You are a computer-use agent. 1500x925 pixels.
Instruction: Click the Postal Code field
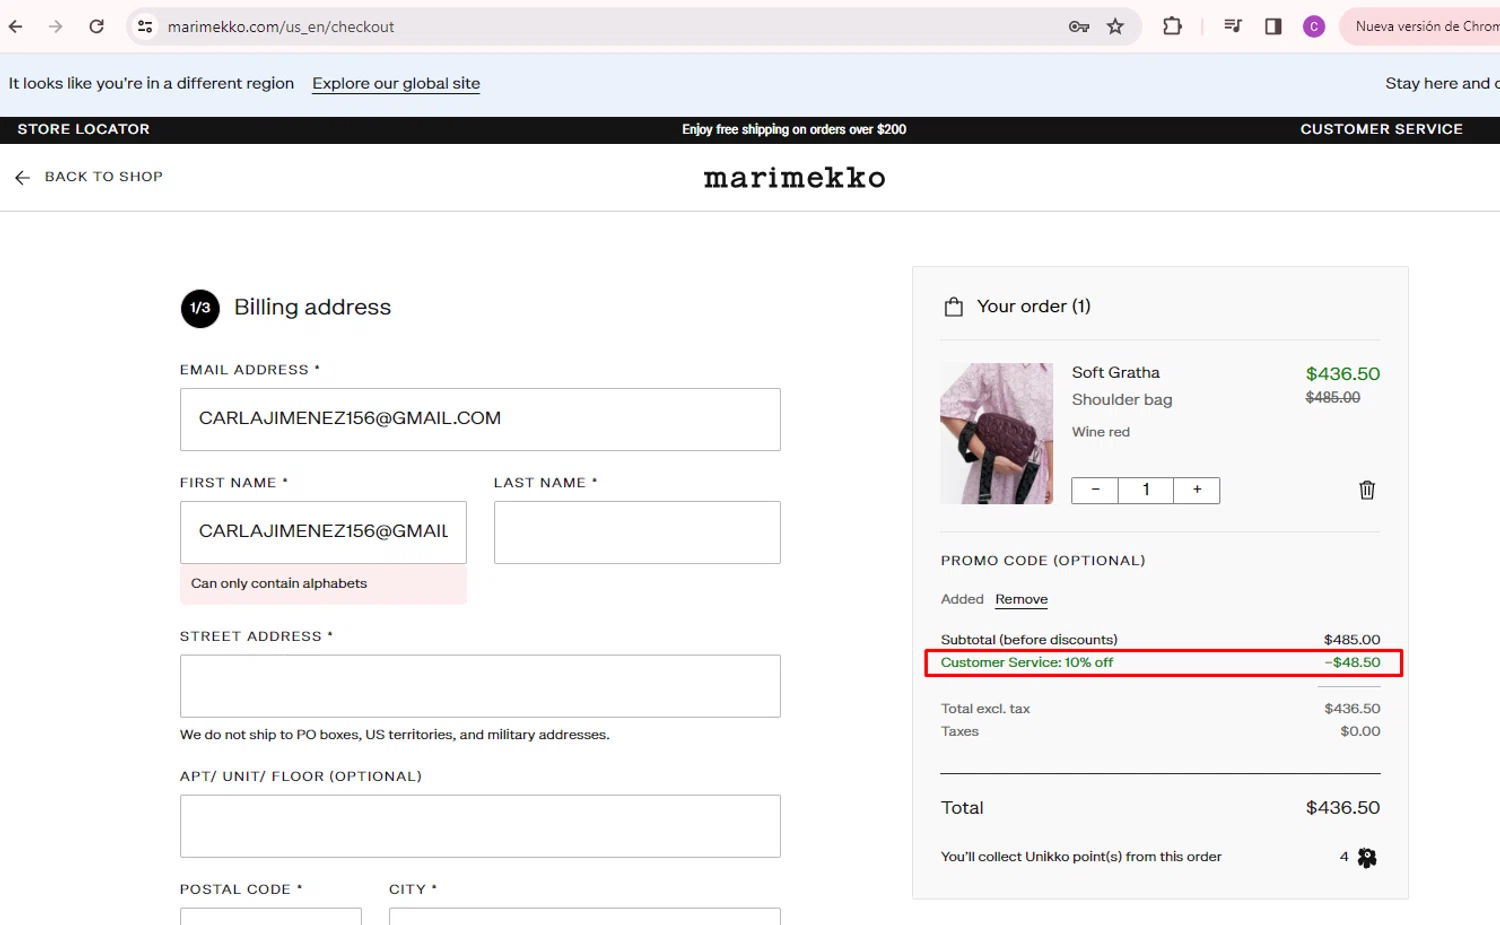[271, 916]
